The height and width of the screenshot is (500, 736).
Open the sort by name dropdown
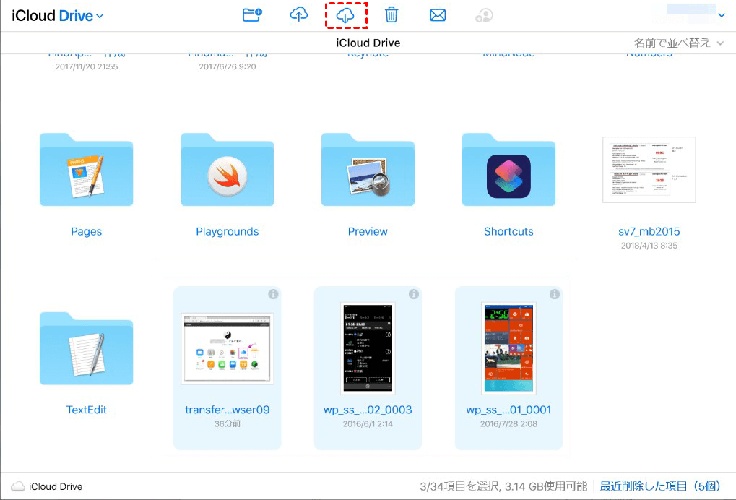[x=678, y=43]
